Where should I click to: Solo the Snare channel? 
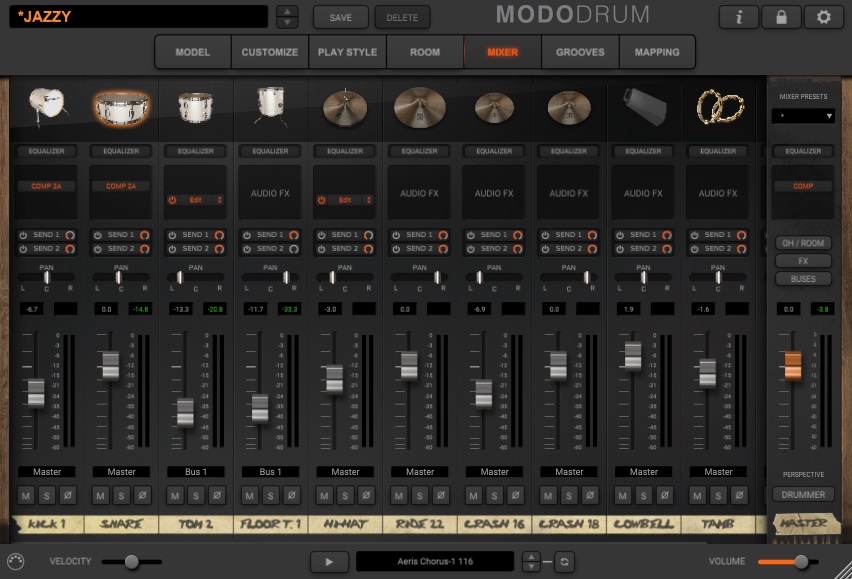coord(121,495)
